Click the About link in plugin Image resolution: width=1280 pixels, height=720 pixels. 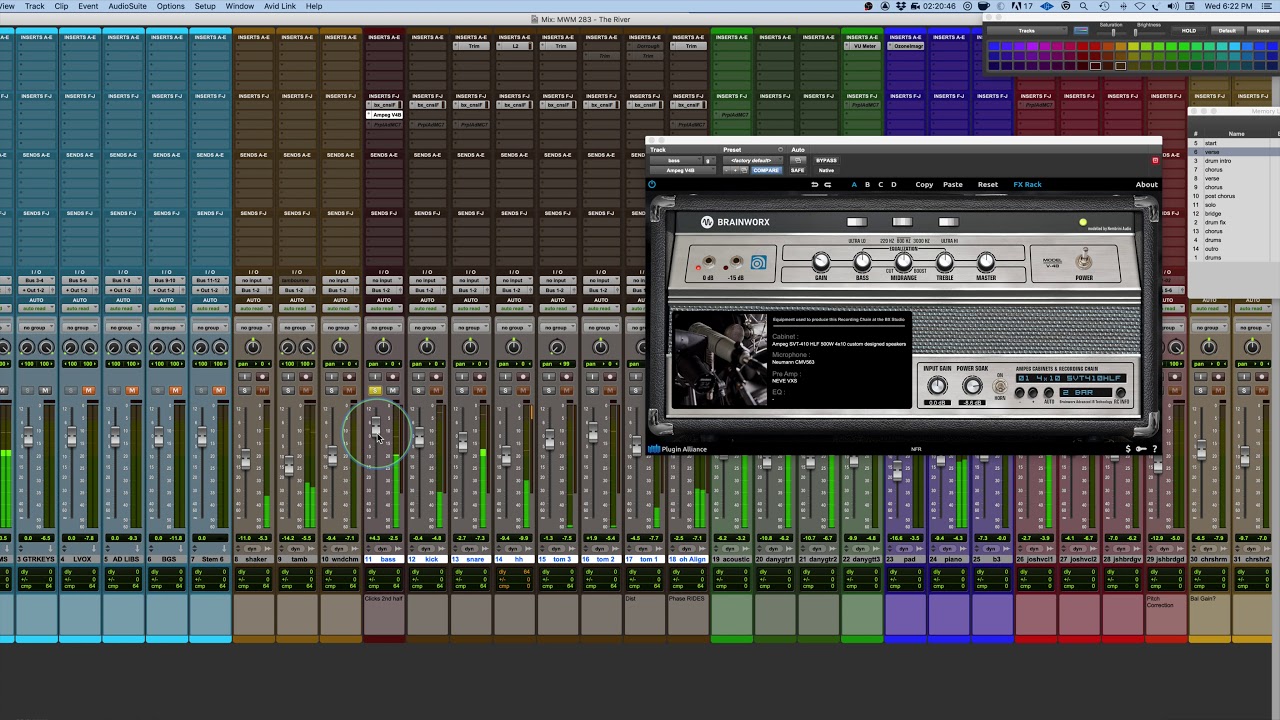[x=1147, y=184]
